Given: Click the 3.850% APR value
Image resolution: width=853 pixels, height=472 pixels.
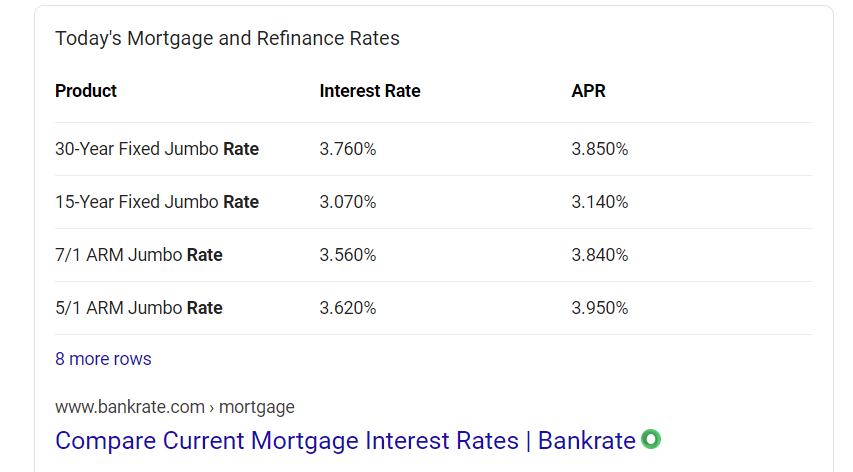Looking at the screenshot, I should [599, 149].
